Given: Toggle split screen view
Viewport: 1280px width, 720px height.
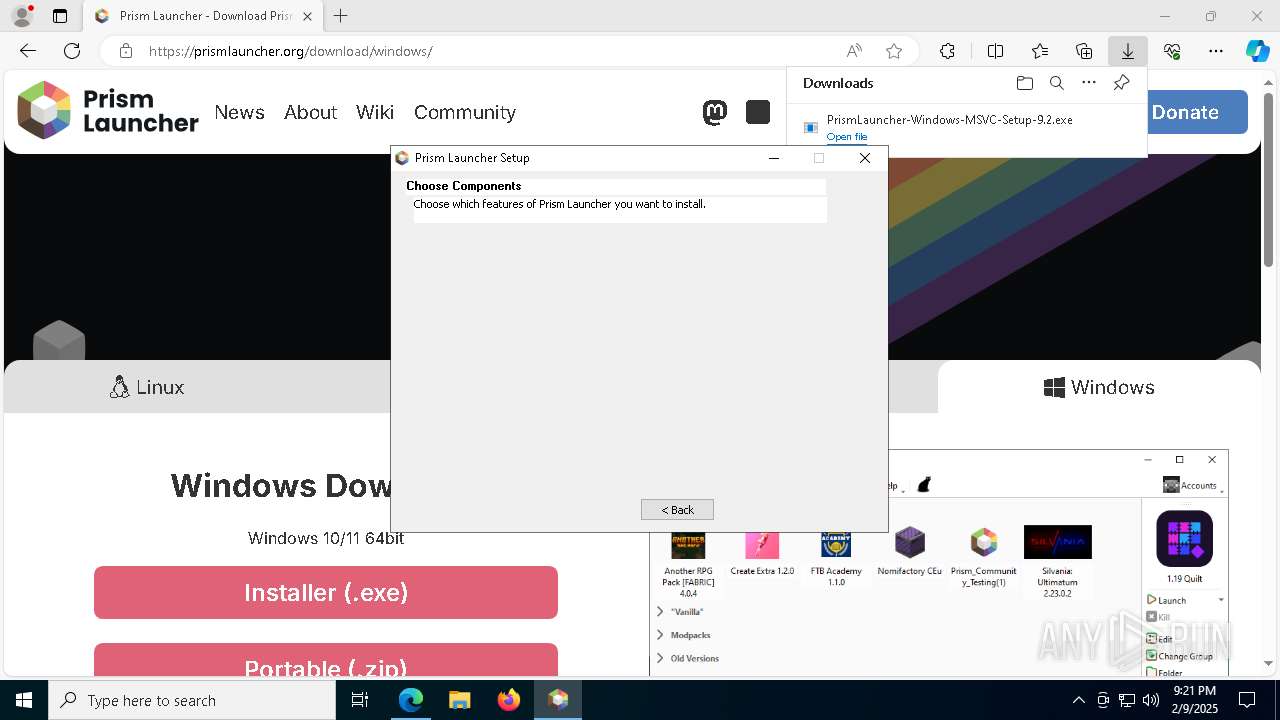Looking at the screenshot, I should 995,51.
